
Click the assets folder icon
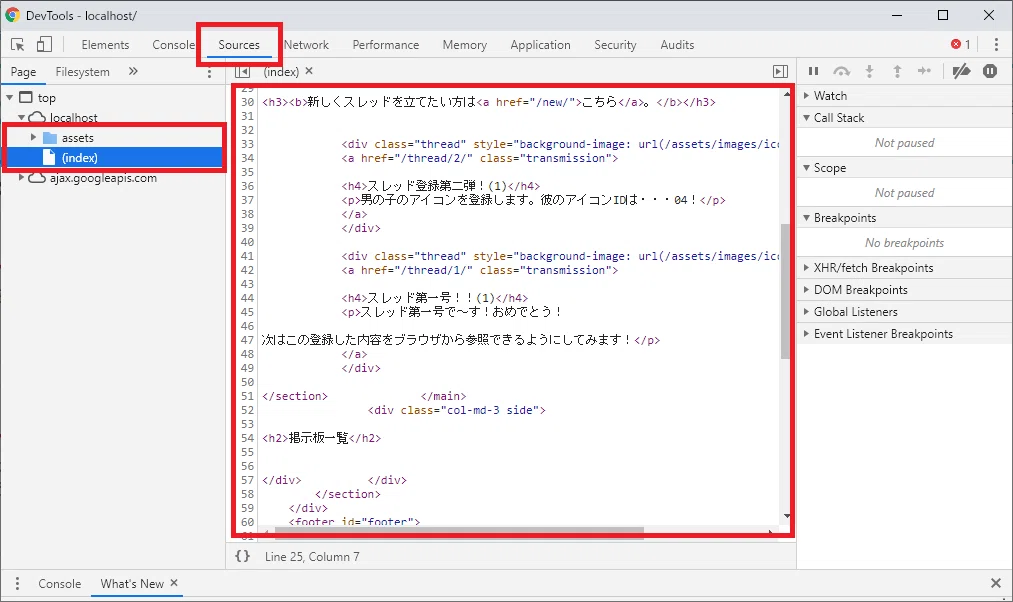[x=50, y=138]
